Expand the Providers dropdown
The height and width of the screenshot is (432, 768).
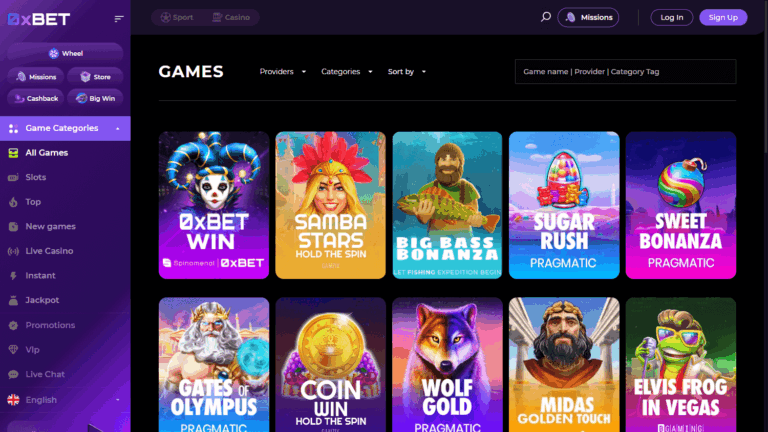click(x=283, y=72)
